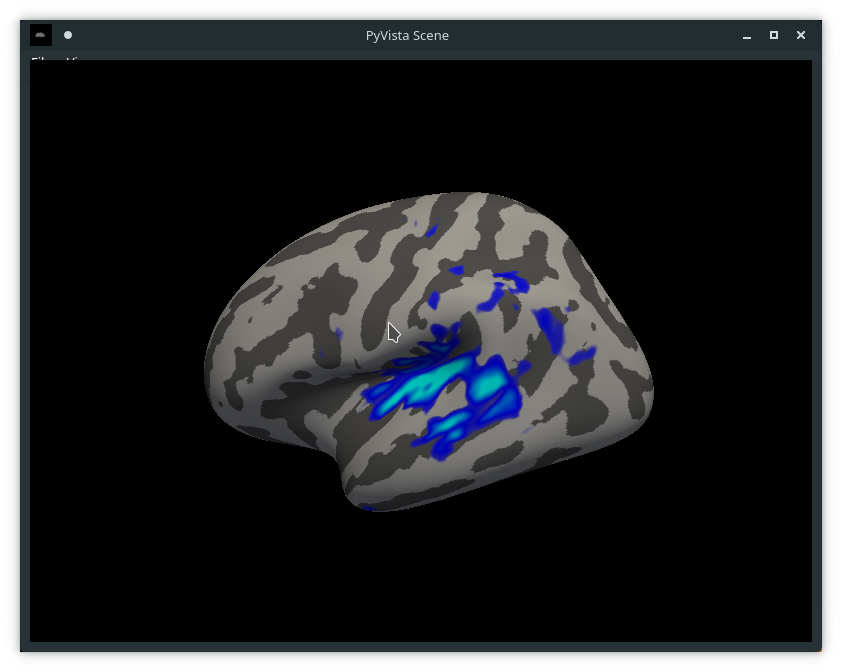
Task: Click the "PyVista Scene" title text
Action: pos(407,35)
